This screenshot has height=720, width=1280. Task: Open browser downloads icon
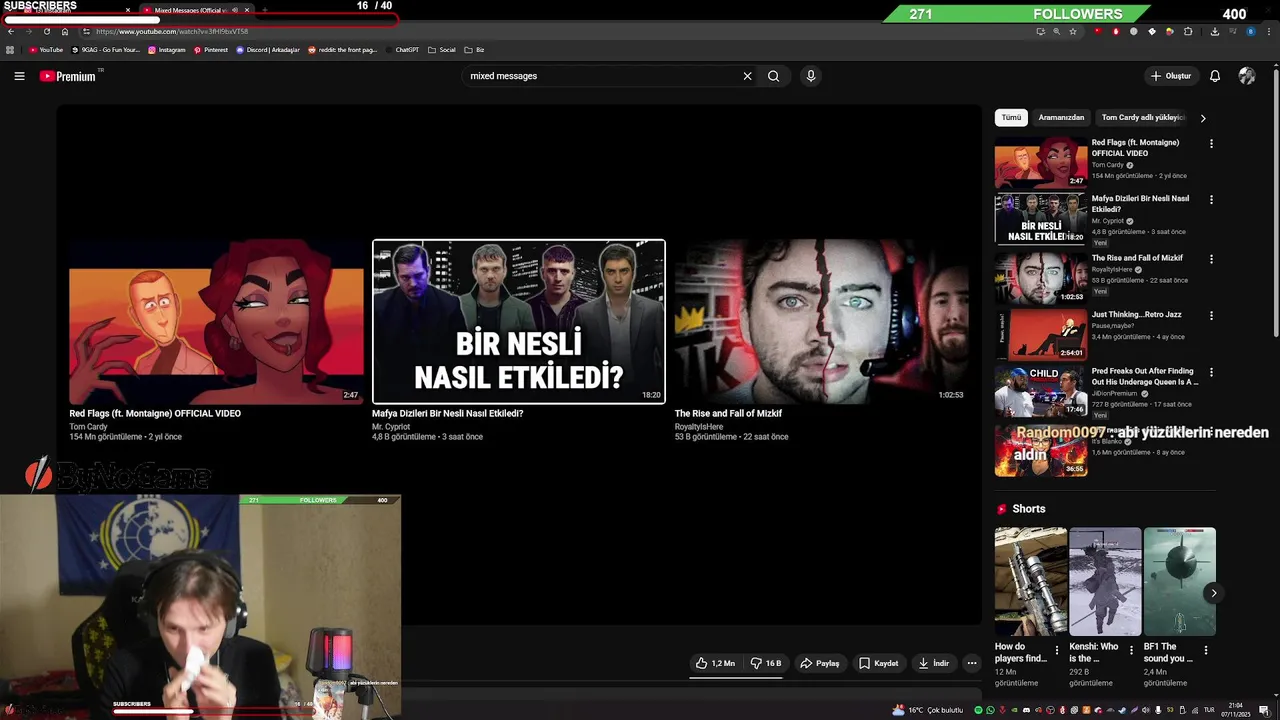(1214, 31)
